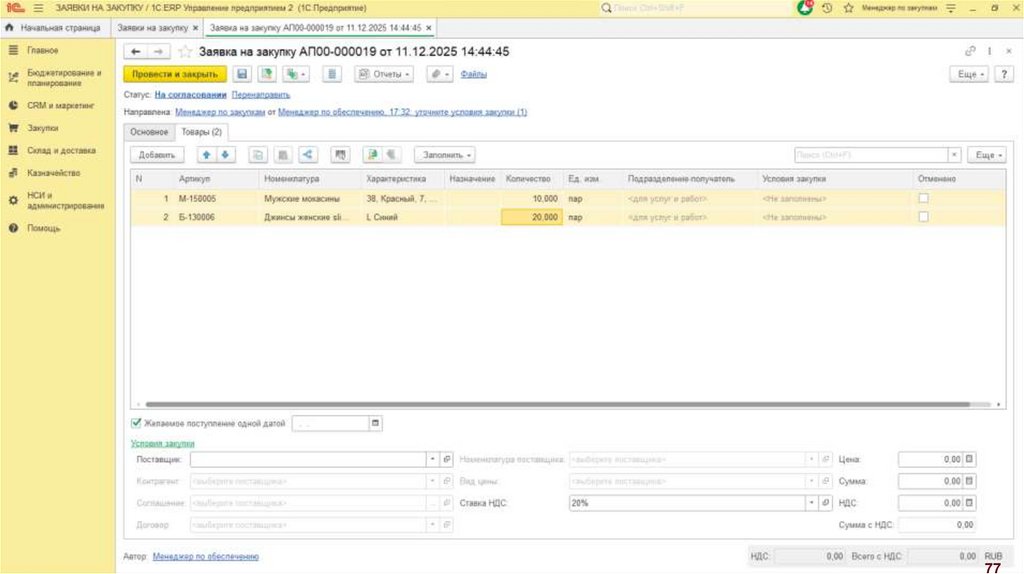Open notifications bell in title bar
1024x574 pixels.
tap(805, 8)
